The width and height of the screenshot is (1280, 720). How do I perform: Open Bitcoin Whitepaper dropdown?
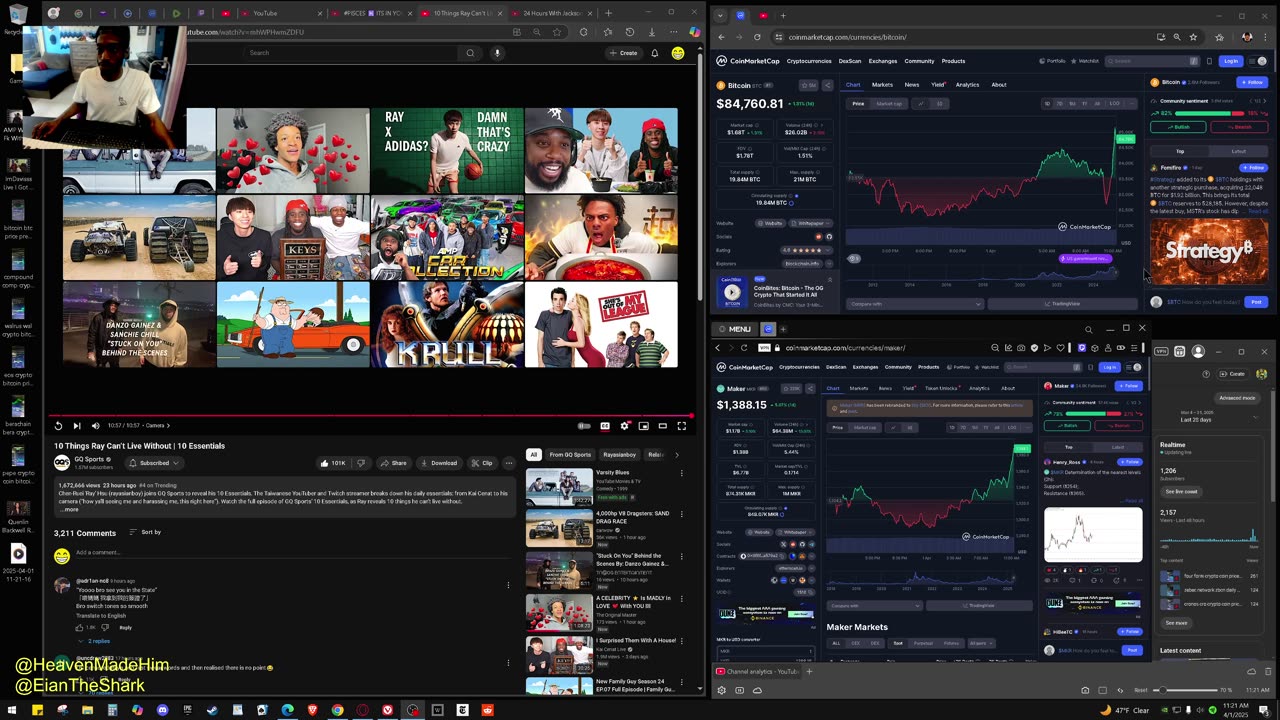coord(810,223)
